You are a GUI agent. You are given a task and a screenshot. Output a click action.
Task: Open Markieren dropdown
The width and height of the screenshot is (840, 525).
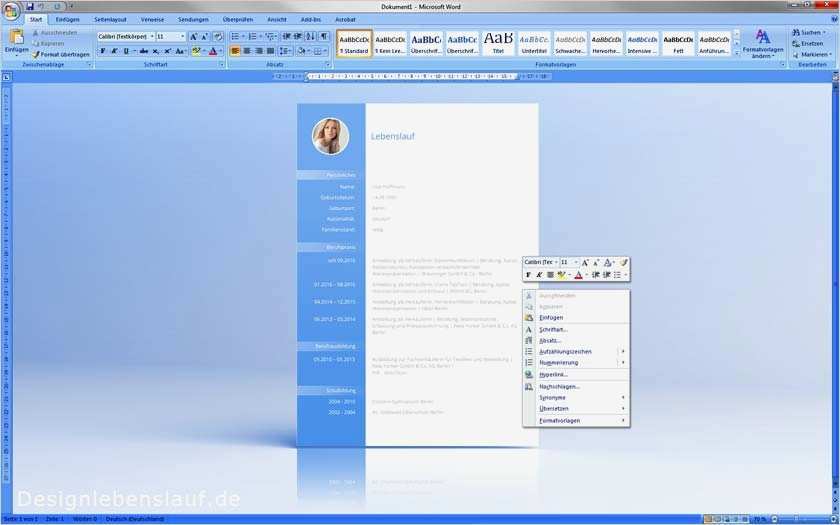(813, 54)
